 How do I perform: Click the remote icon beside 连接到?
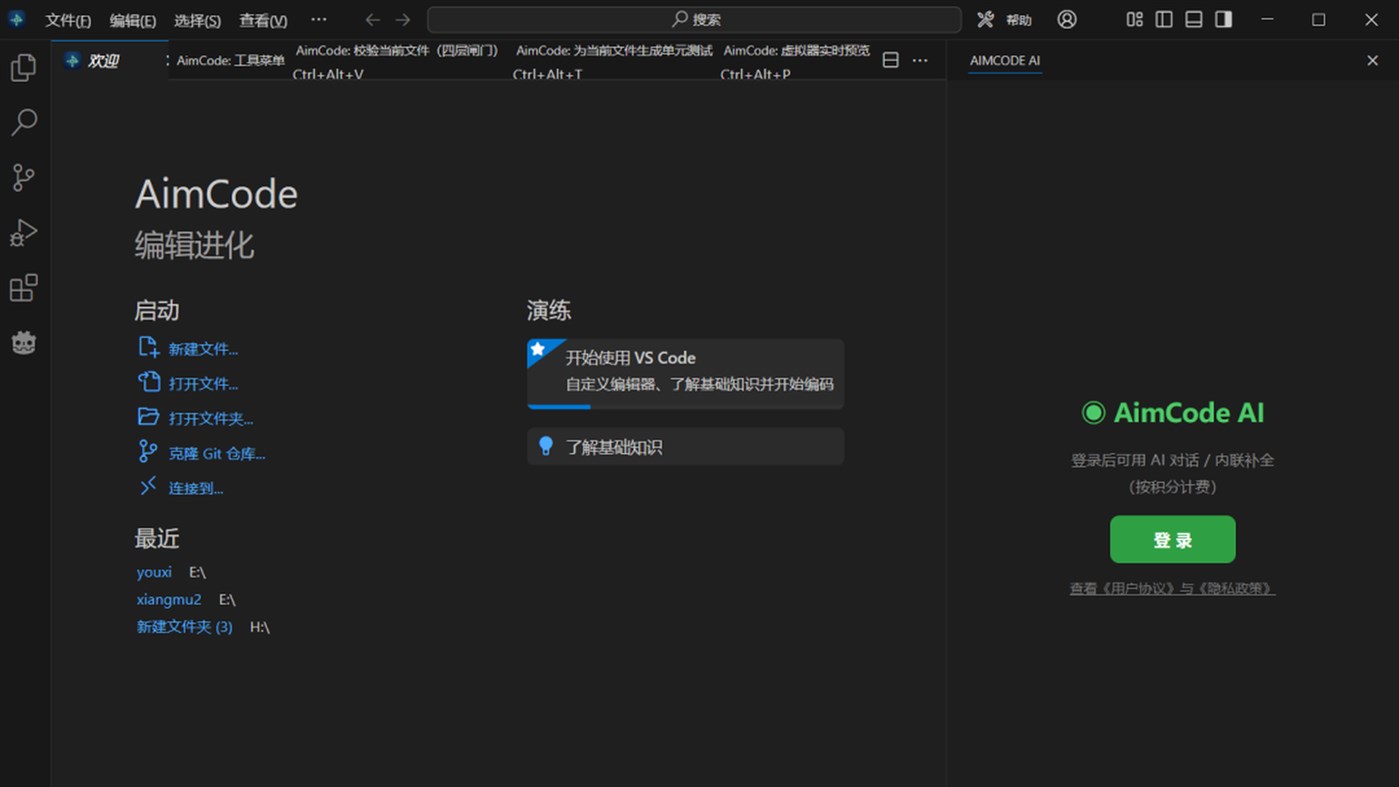148,486
